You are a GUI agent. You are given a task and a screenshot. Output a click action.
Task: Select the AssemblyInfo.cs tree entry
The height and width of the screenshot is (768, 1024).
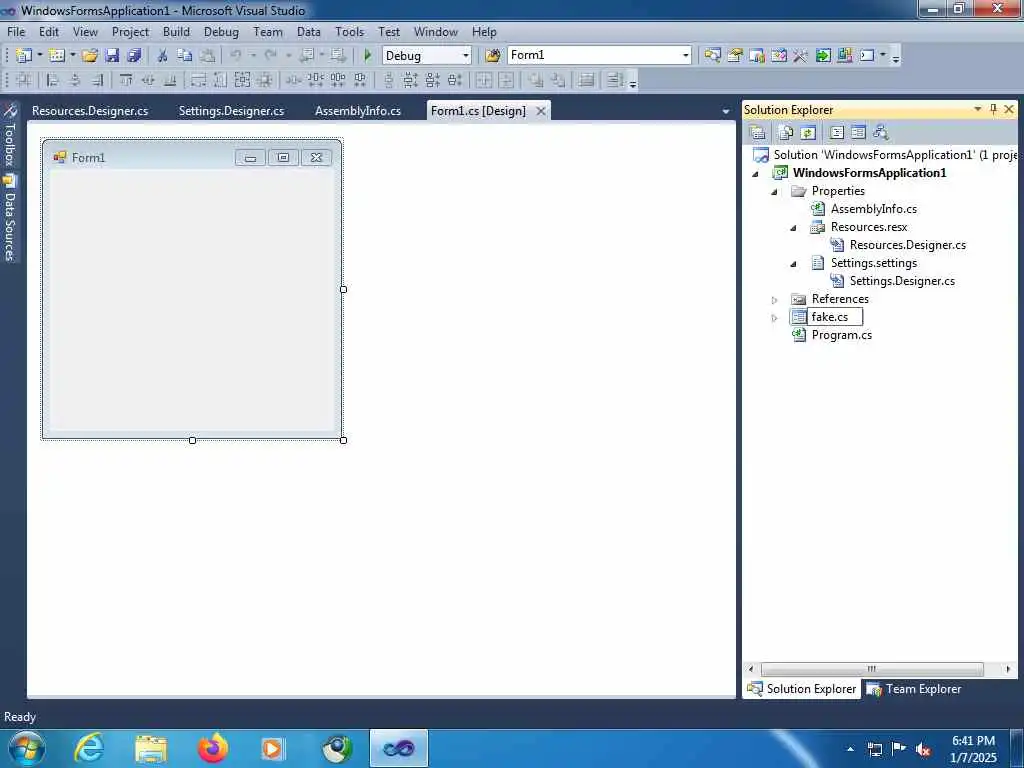[x=873, y=208]
